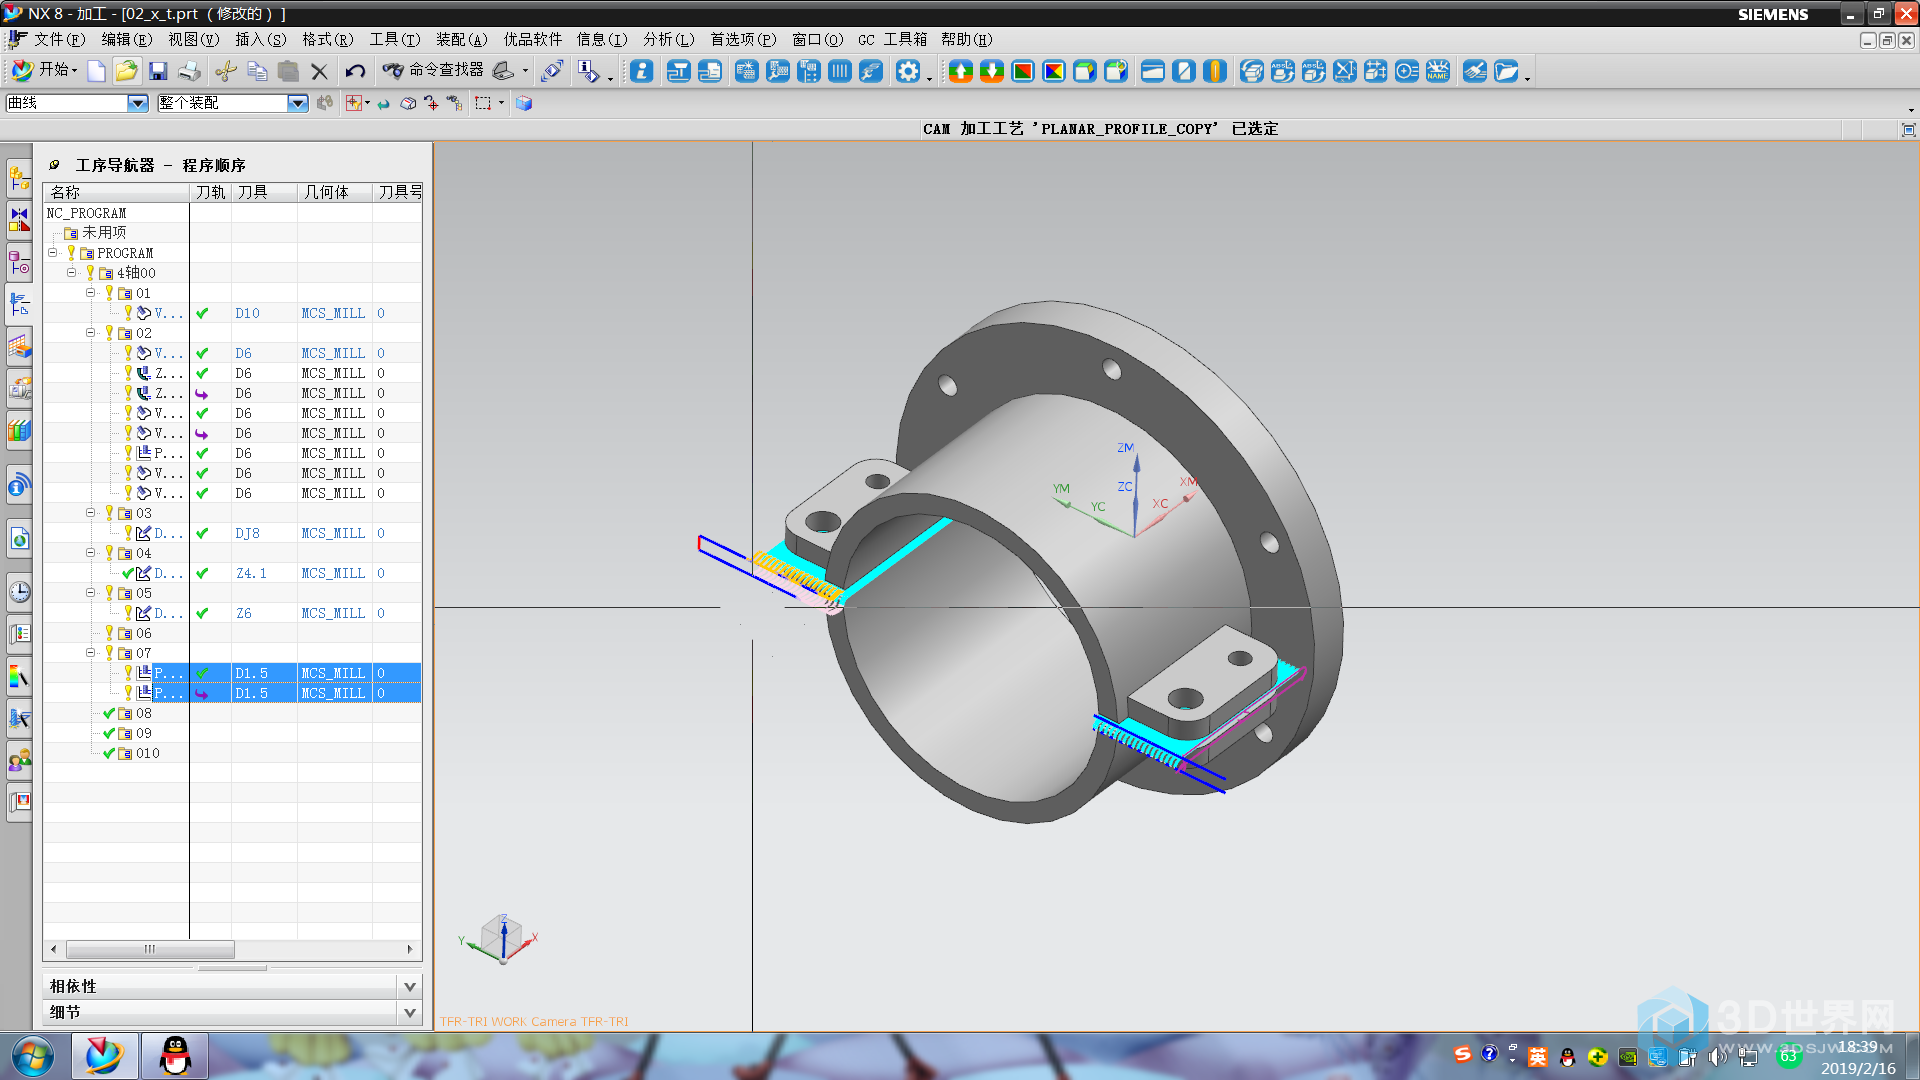
Task: Click the 刀轨 column header
Action: pos(210,192)
